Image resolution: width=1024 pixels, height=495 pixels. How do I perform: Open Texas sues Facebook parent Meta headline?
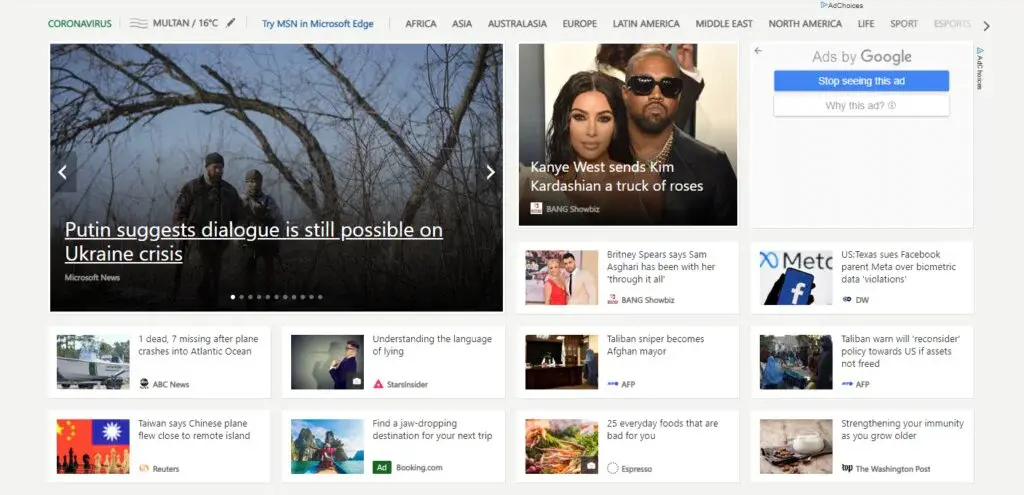click(898, 266)
